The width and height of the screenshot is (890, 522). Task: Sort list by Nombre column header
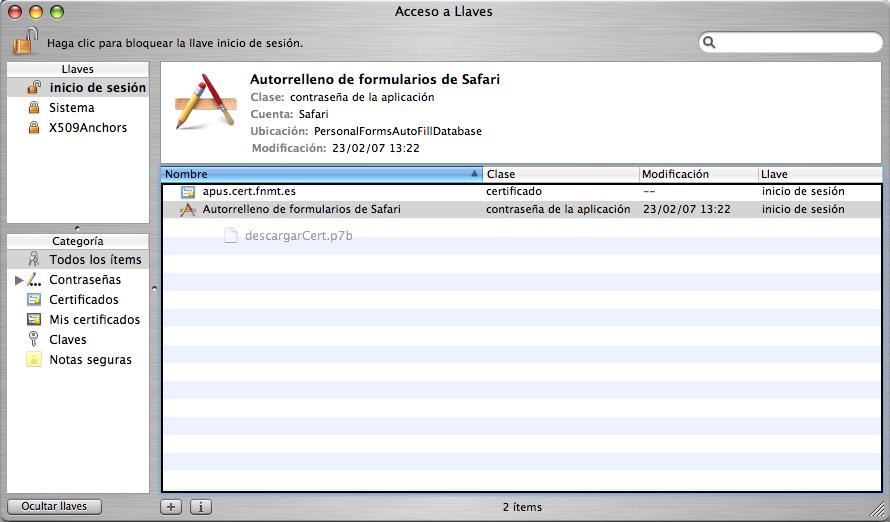(322, 174)
